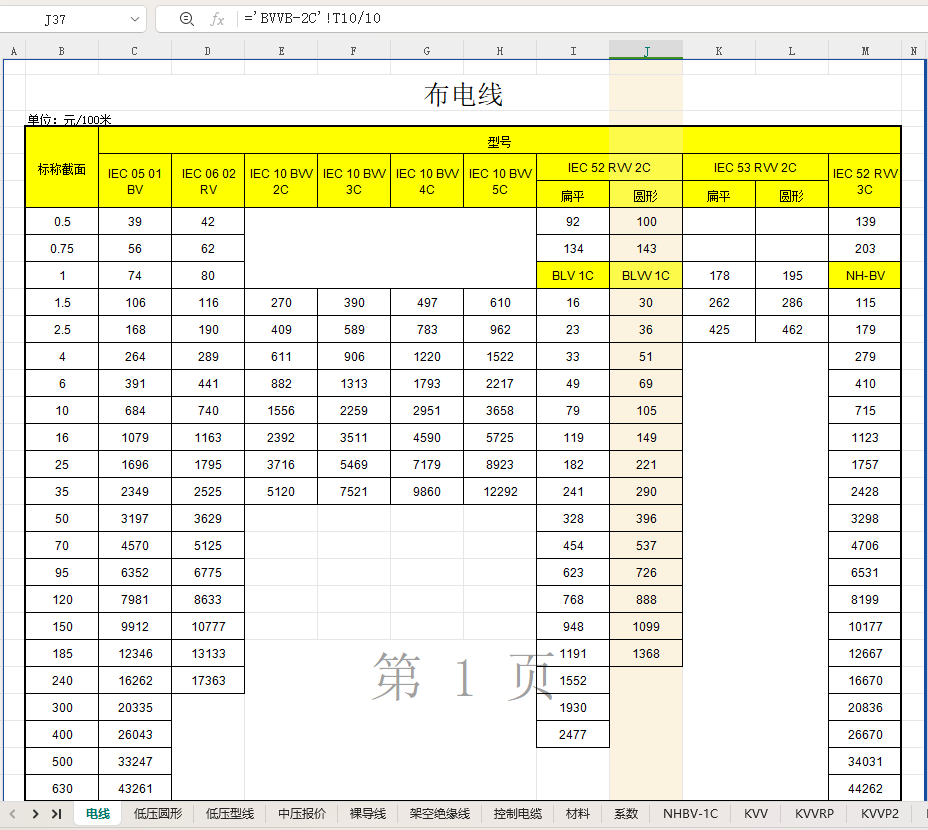Click the fx insert function icon
This screenshot has width=928, height=830.
[x=217, y=19]
